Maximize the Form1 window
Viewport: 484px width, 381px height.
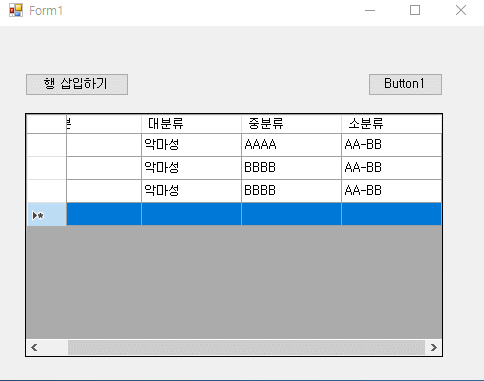(415, 11)
